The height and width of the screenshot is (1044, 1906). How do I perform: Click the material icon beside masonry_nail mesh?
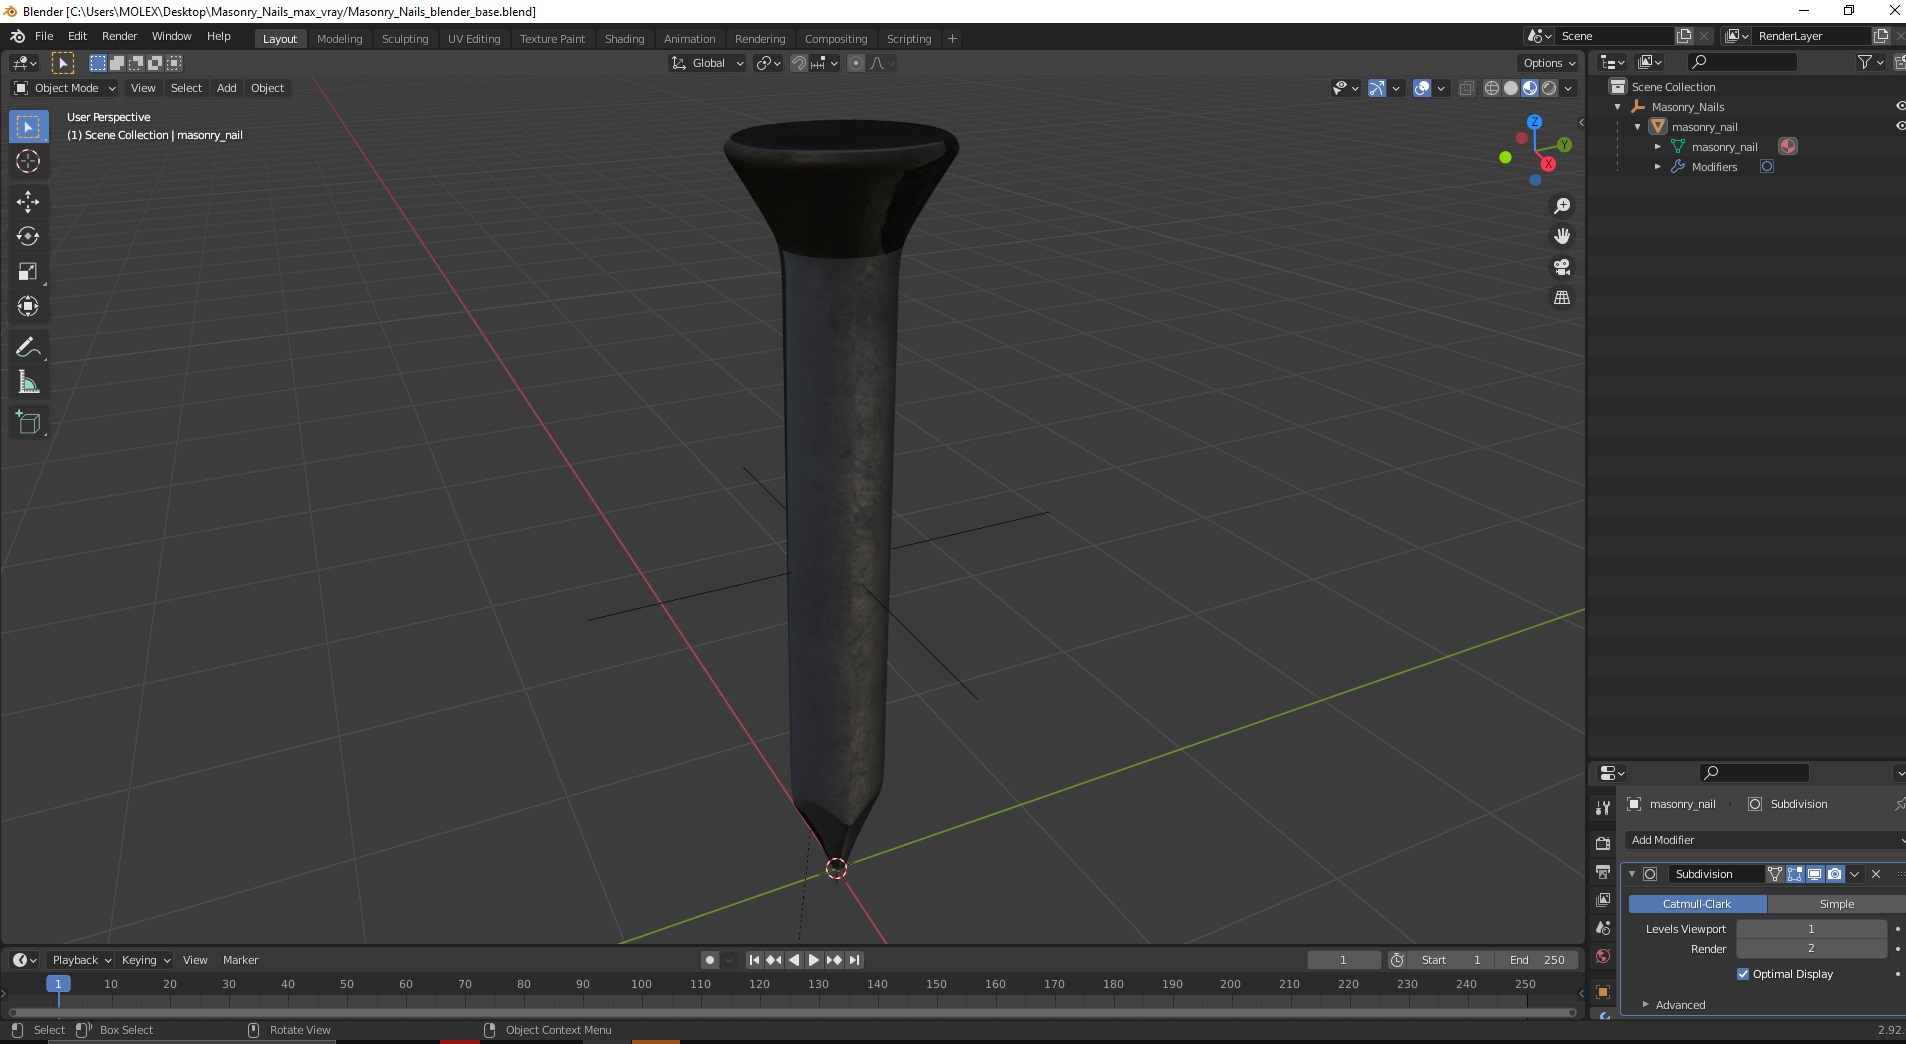pos(1788,146)
